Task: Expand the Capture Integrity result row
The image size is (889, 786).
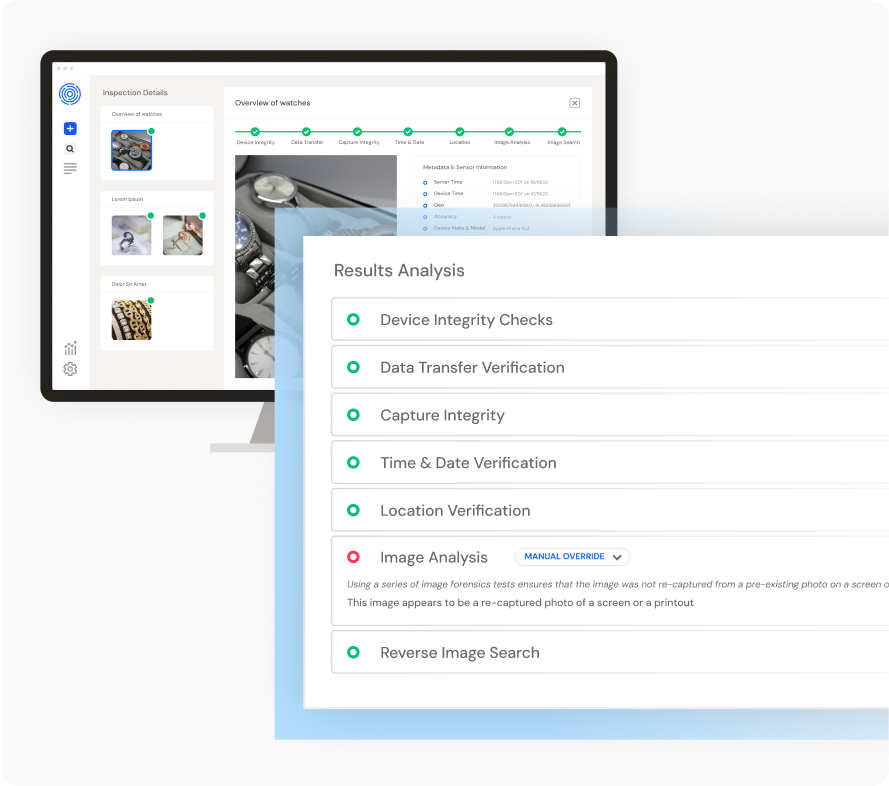Action: pos(610,415)
